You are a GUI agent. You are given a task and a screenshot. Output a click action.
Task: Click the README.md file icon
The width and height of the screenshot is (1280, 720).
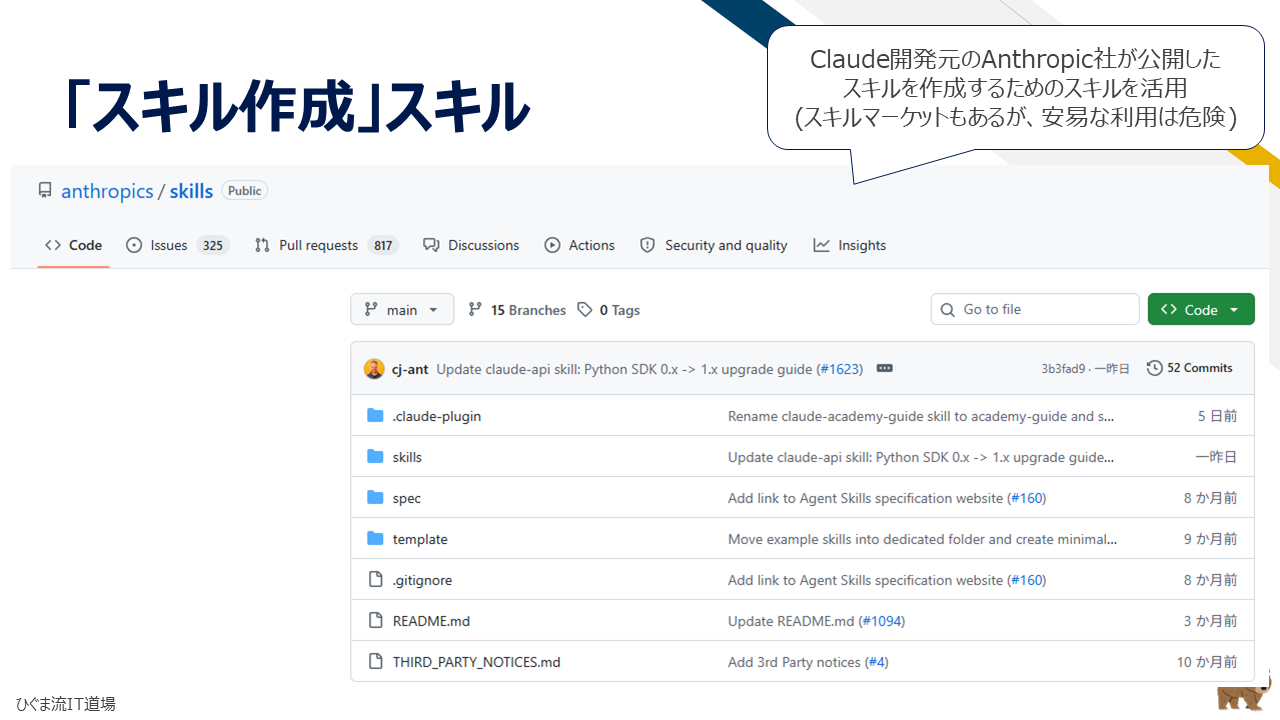(x=375, y=621)
